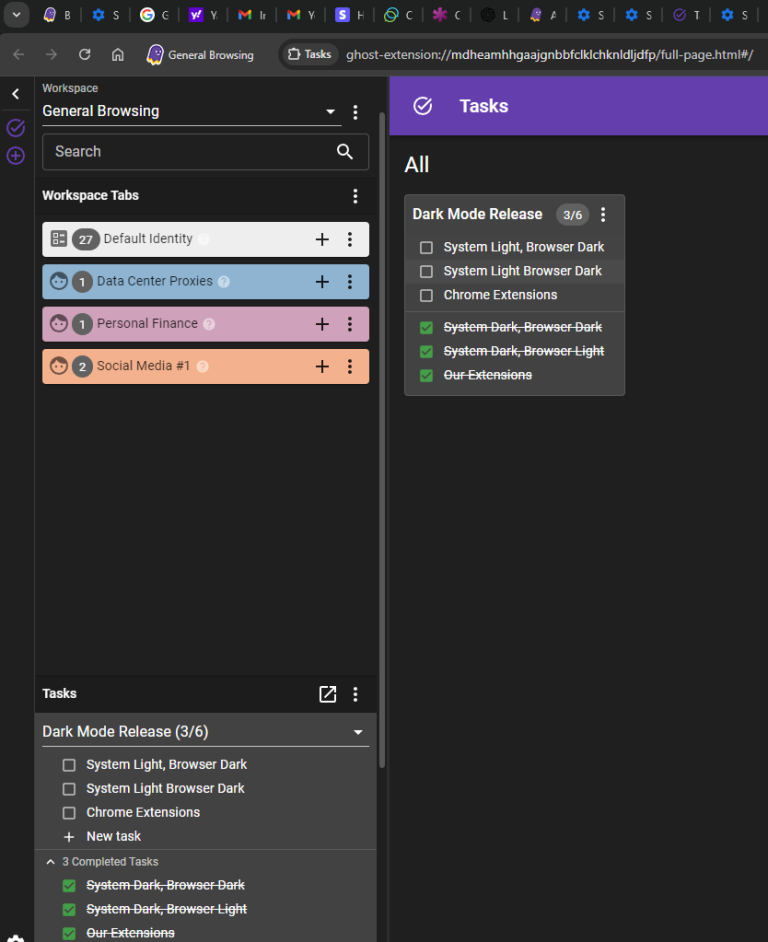The height and width of the screenshot is (942, 768).
Task: Click the identity avatar on Data Center Proxies
Action: click(58, 281)
